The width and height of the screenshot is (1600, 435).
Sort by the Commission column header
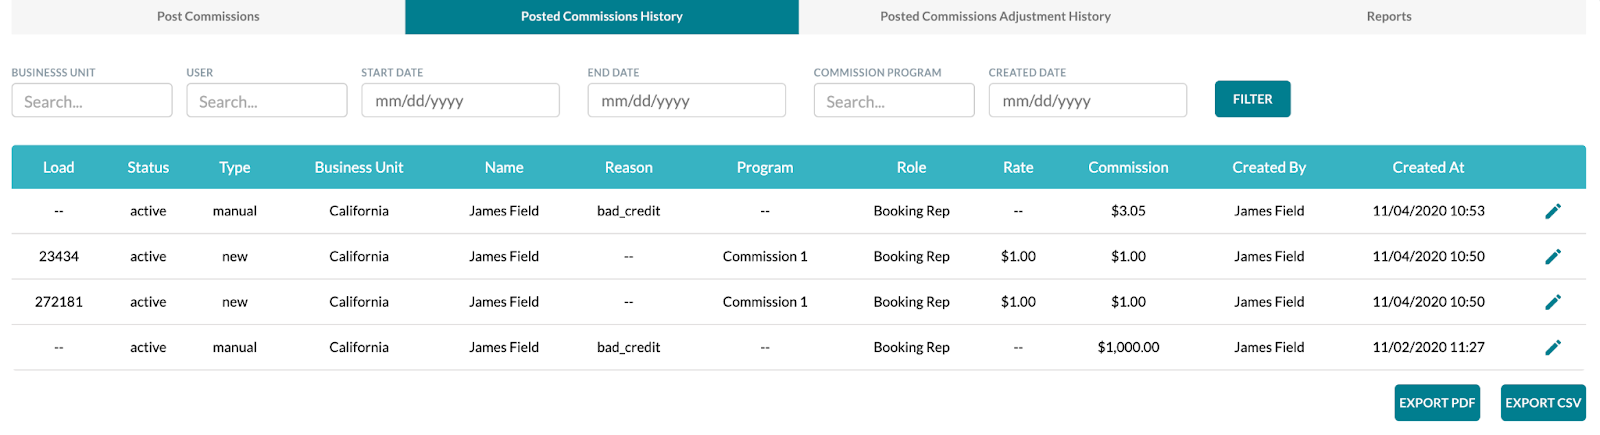(1128, 168)
